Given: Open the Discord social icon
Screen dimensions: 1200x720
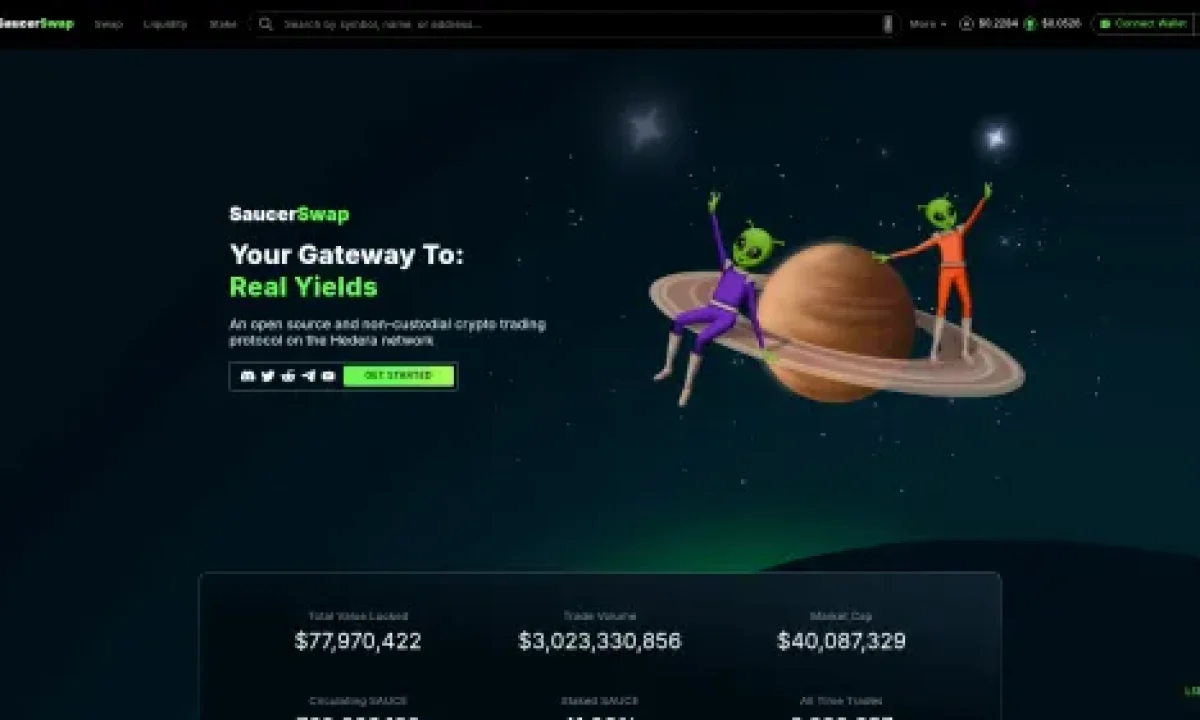Looking at the screenshot, I should 248,376.
